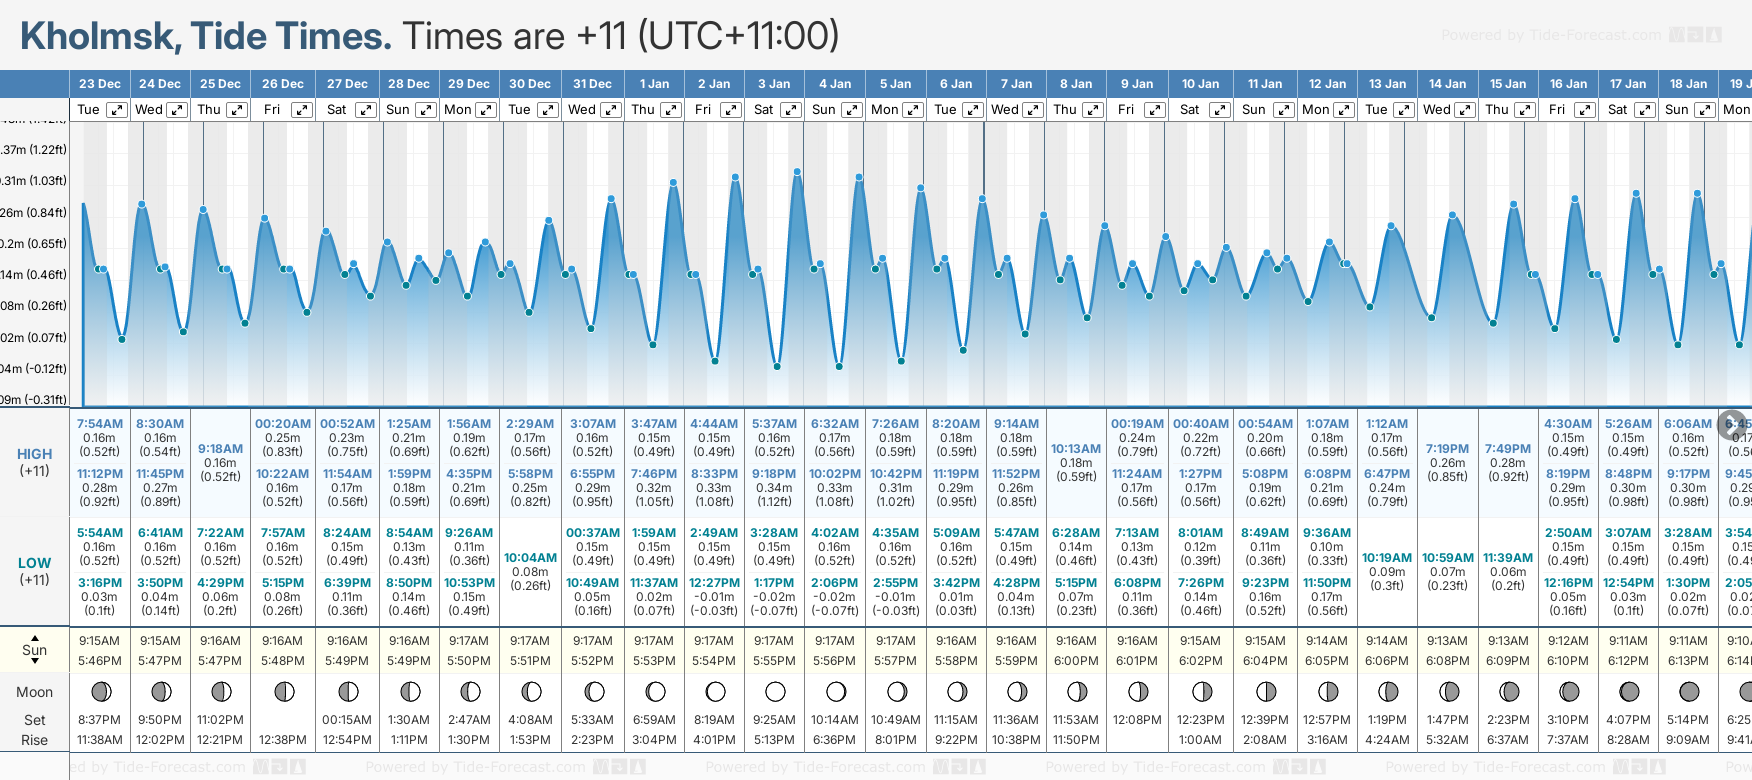Click the 10:04AM low tide on 30 Dec
1752x780 pixels.
(530, 558)
